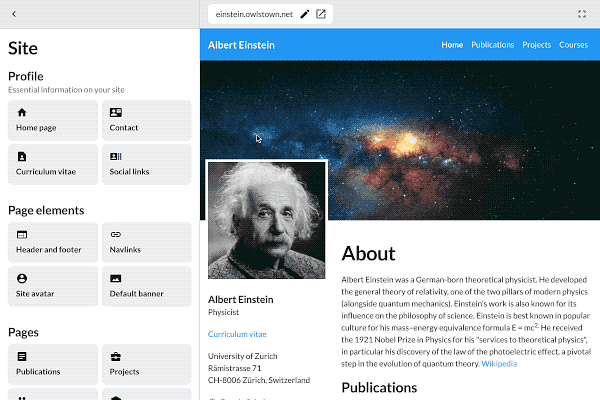Click the Einstein portrait photo
Screen dimensions: 600x400
(x=266, y=220)
